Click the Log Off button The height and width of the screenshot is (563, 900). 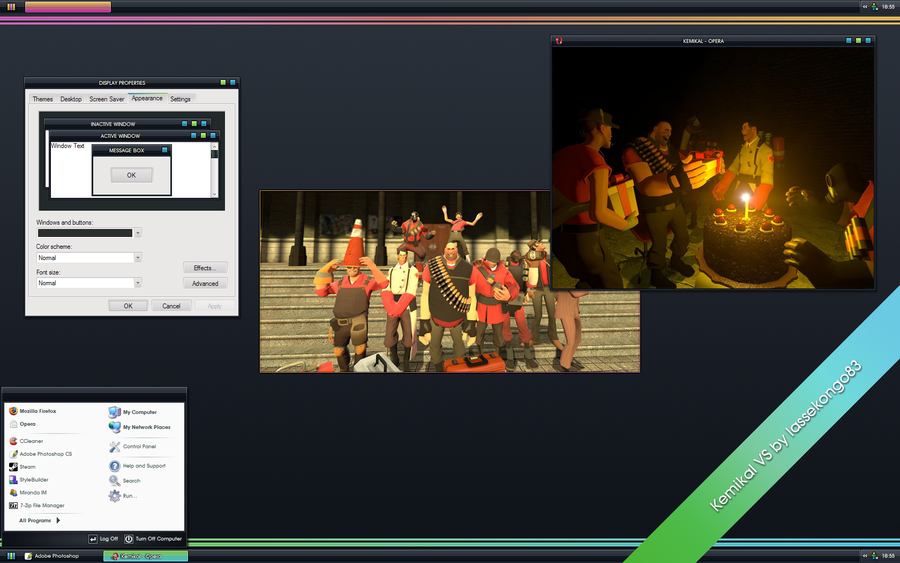coord(103,539)
